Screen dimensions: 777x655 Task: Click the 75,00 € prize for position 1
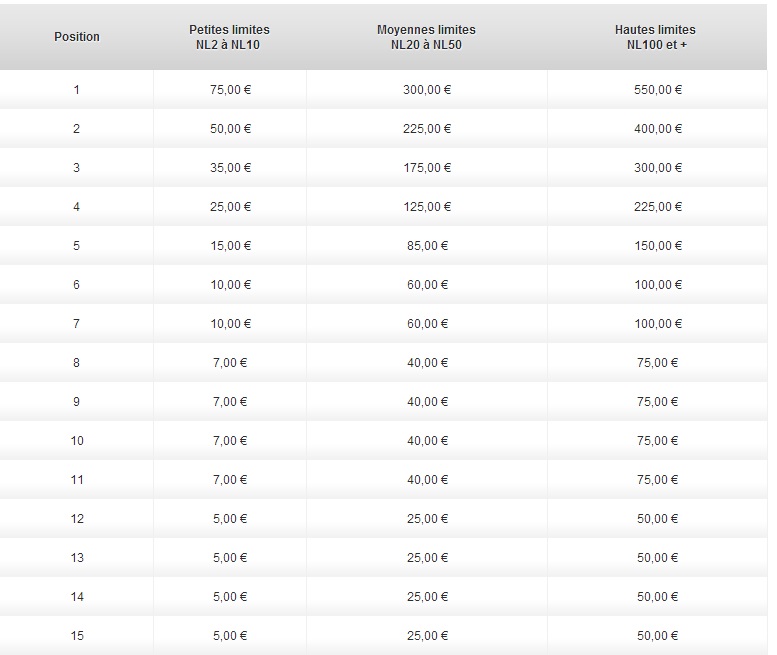click(x=230, y=90)
